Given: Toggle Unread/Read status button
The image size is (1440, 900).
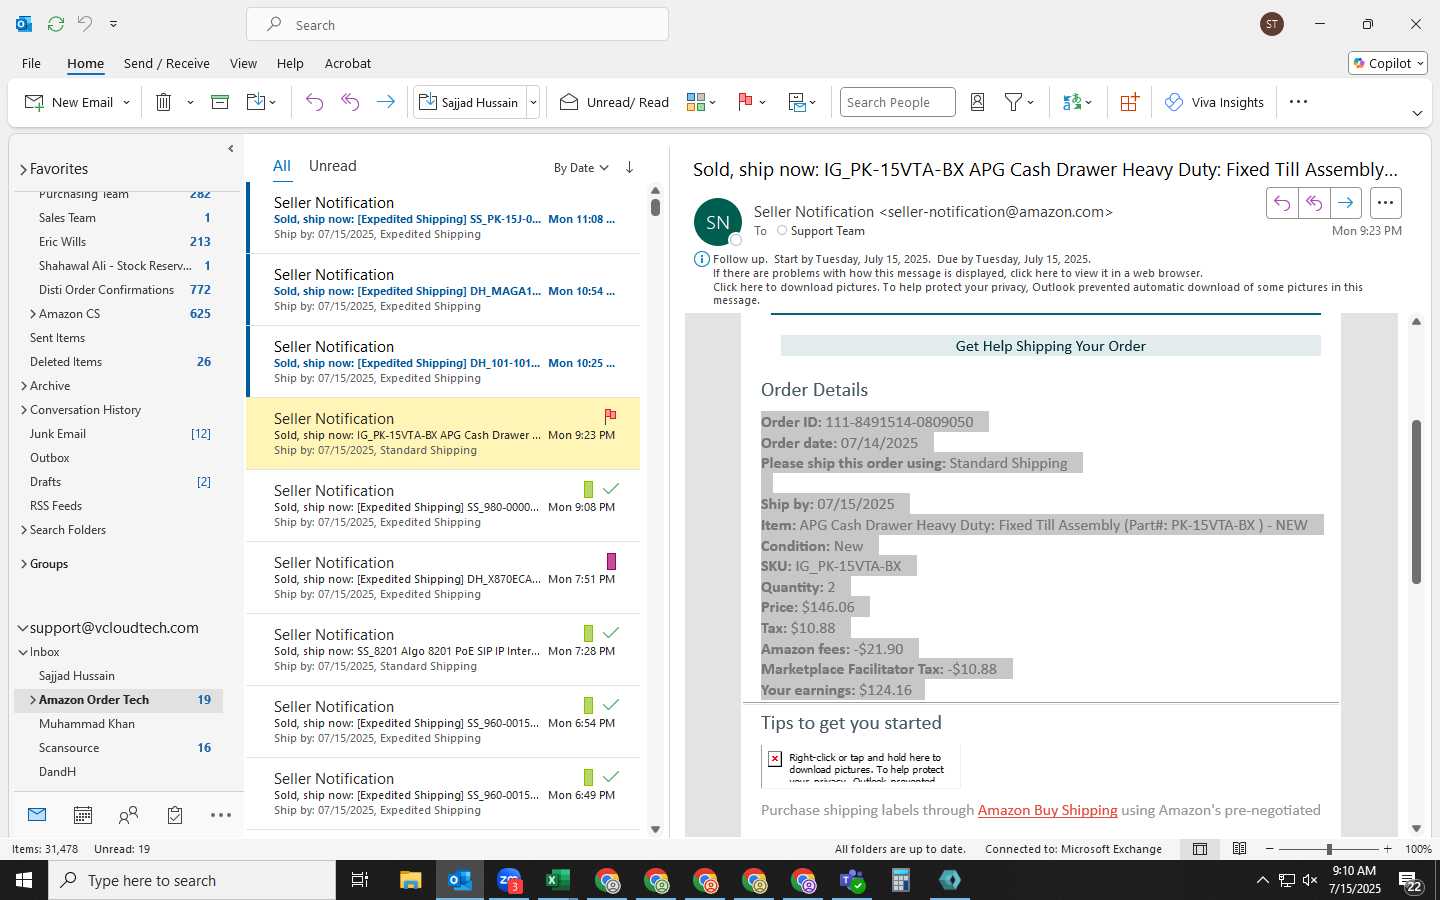Looking at the screenshot, I should pyautogui.click(x=614, y=102).
